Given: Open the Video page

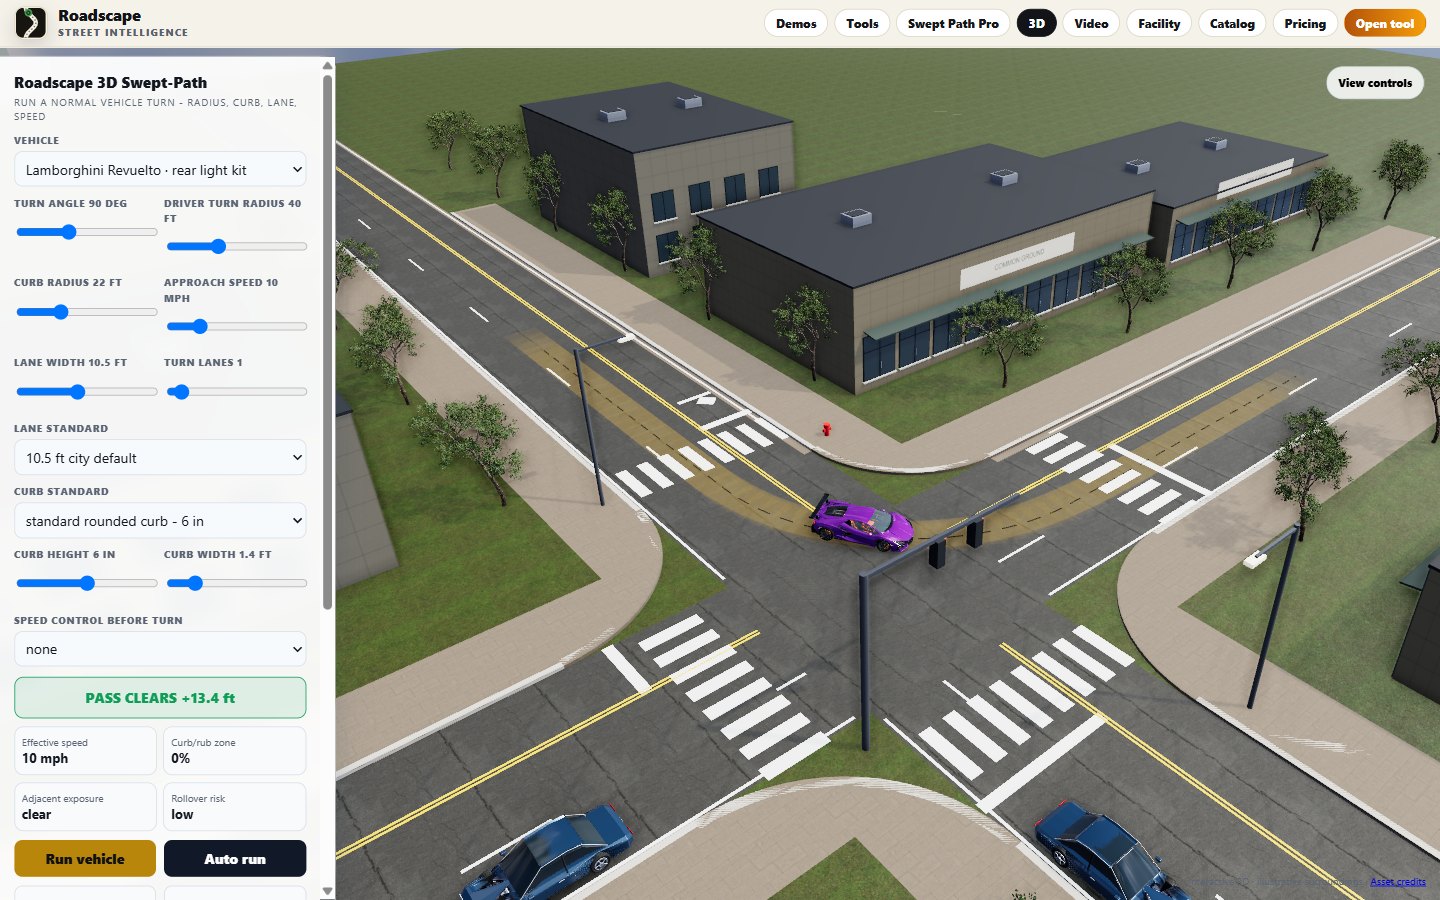Looking at the screenshot, I should coord(1091,23).
